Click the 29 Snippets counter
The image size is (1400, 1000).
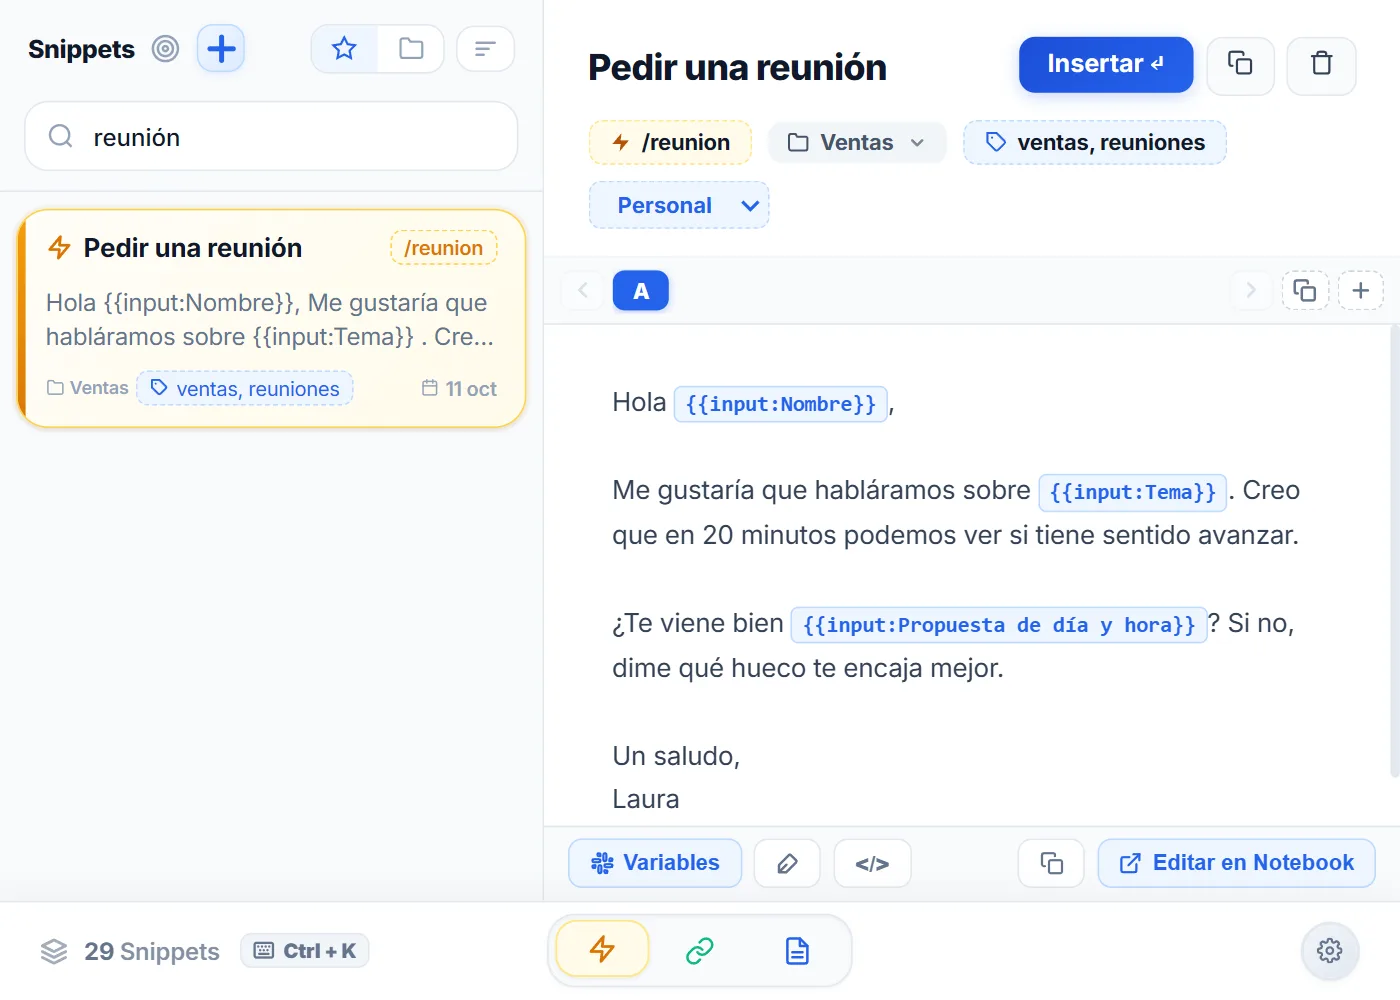coord(130,951)
